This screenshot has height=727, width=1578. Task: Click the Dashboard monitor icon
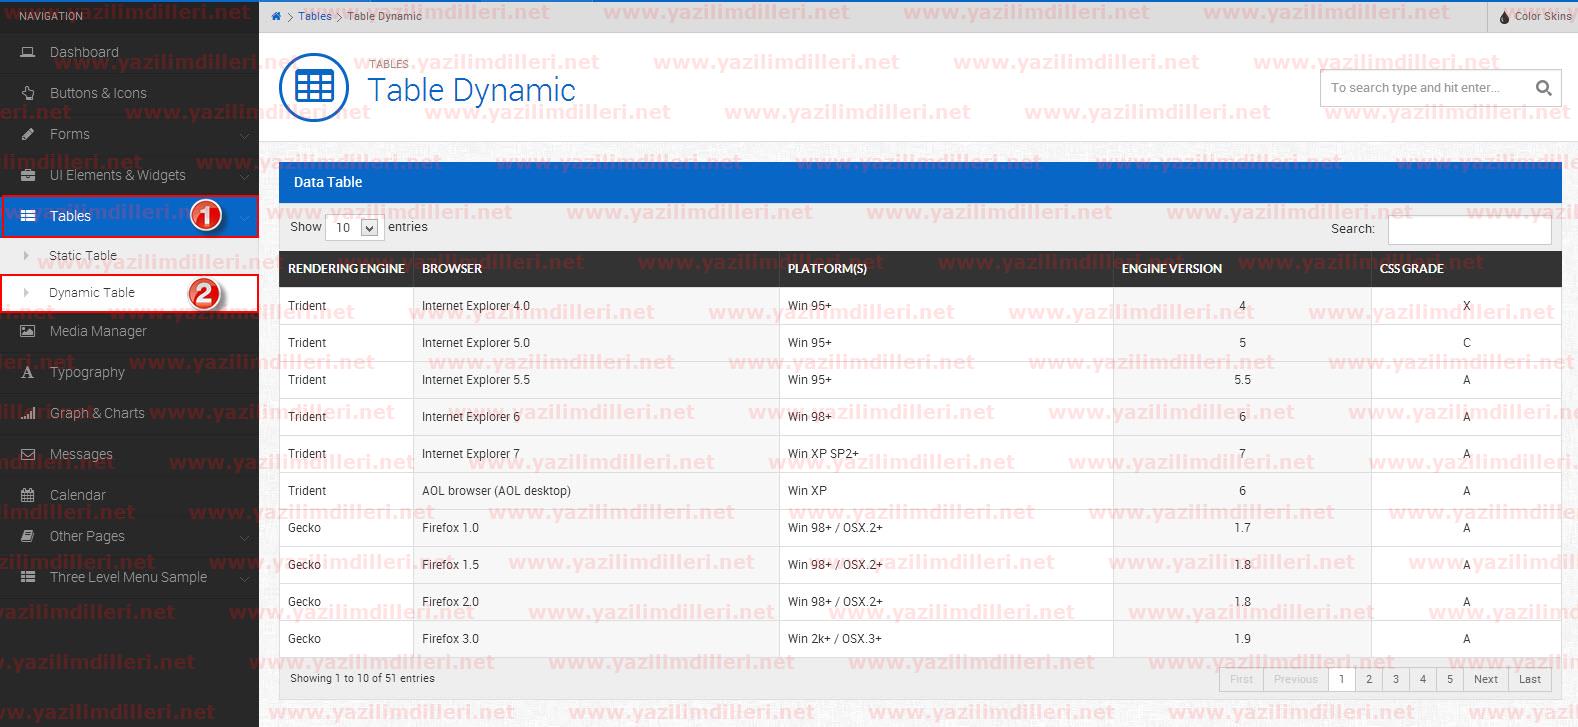28,52
